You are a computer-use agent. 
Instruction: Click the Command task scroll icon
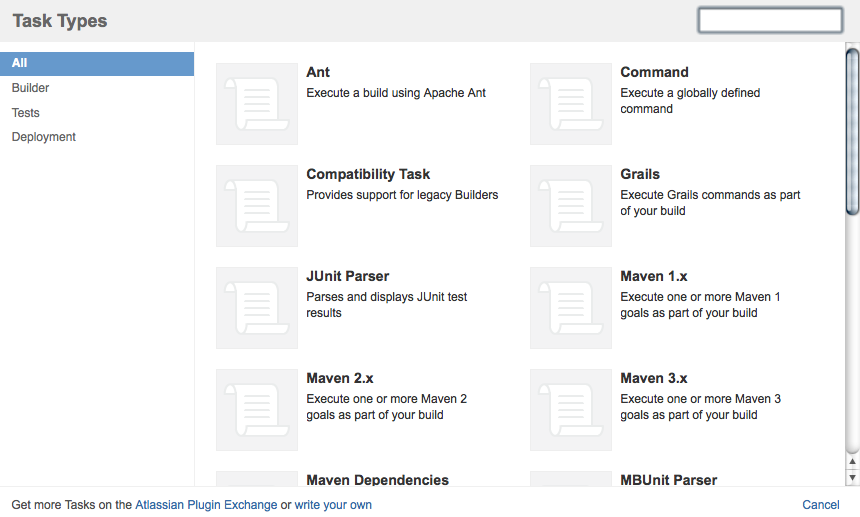click(571, 104)
